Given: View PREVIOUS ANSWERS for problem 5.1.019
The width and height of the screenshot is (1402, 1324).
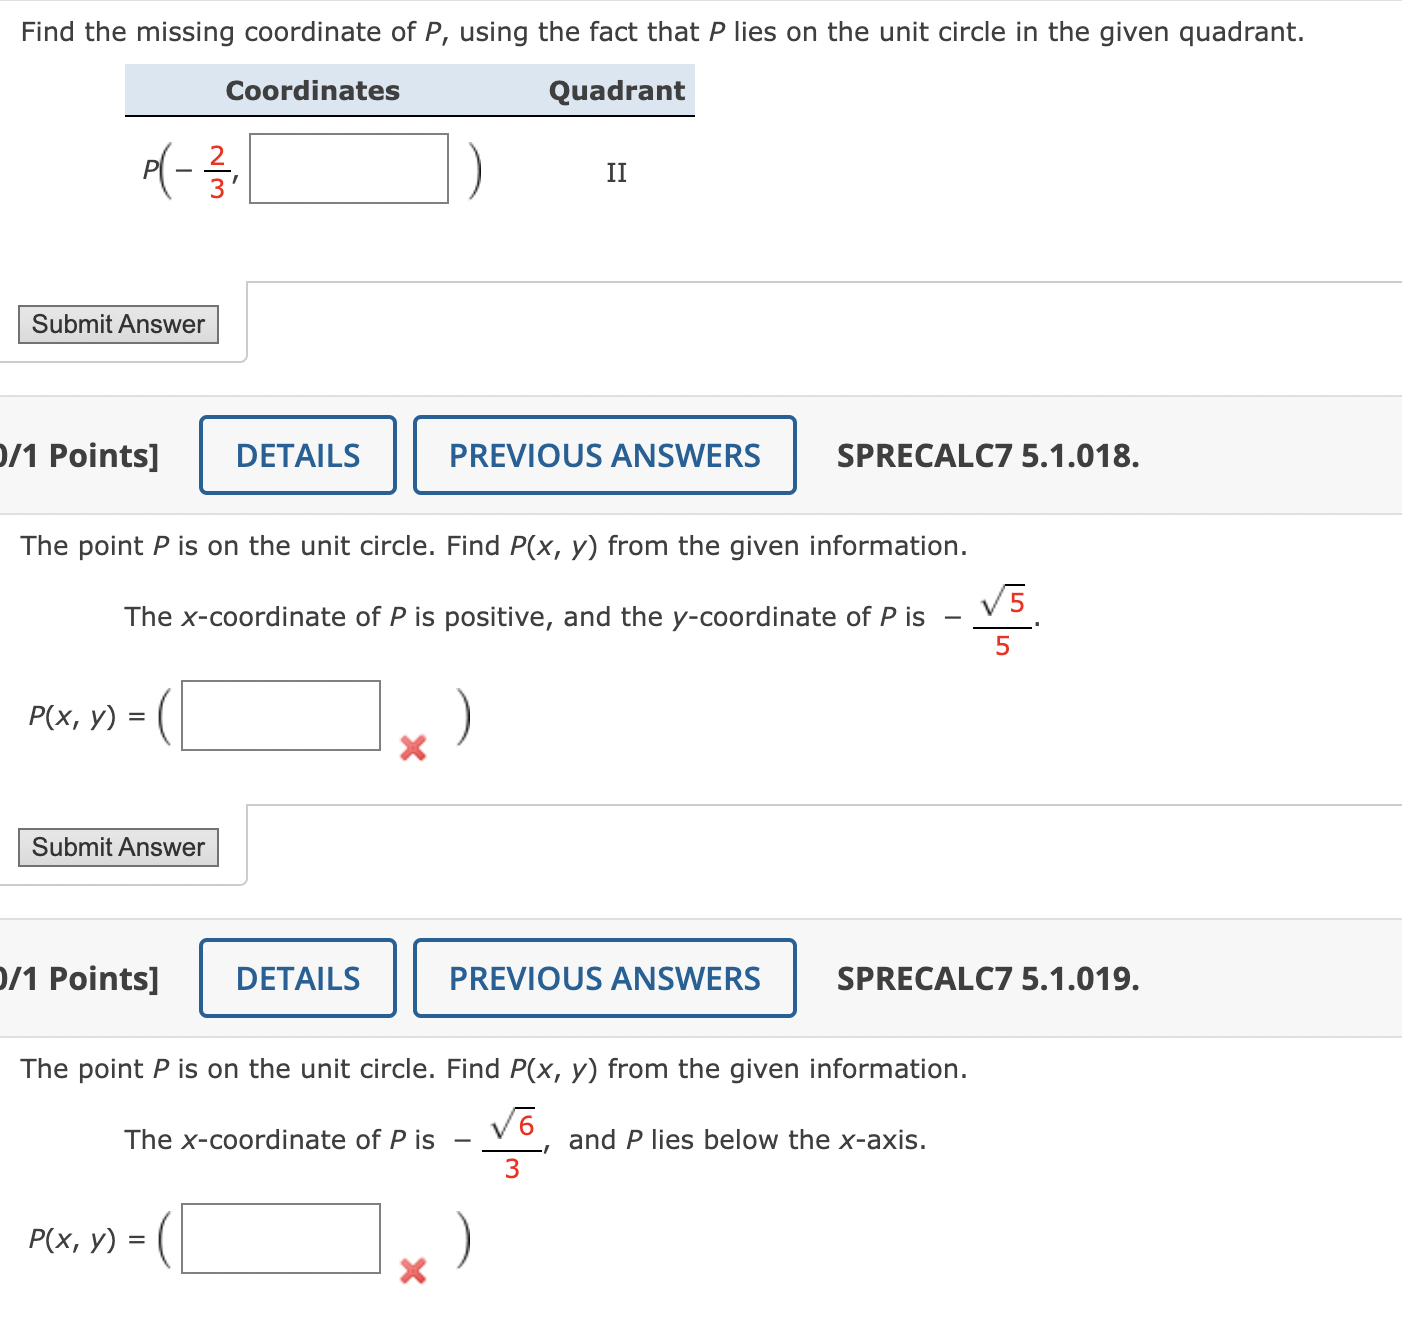Looking at the screenshot, I should tap(604, 978).
